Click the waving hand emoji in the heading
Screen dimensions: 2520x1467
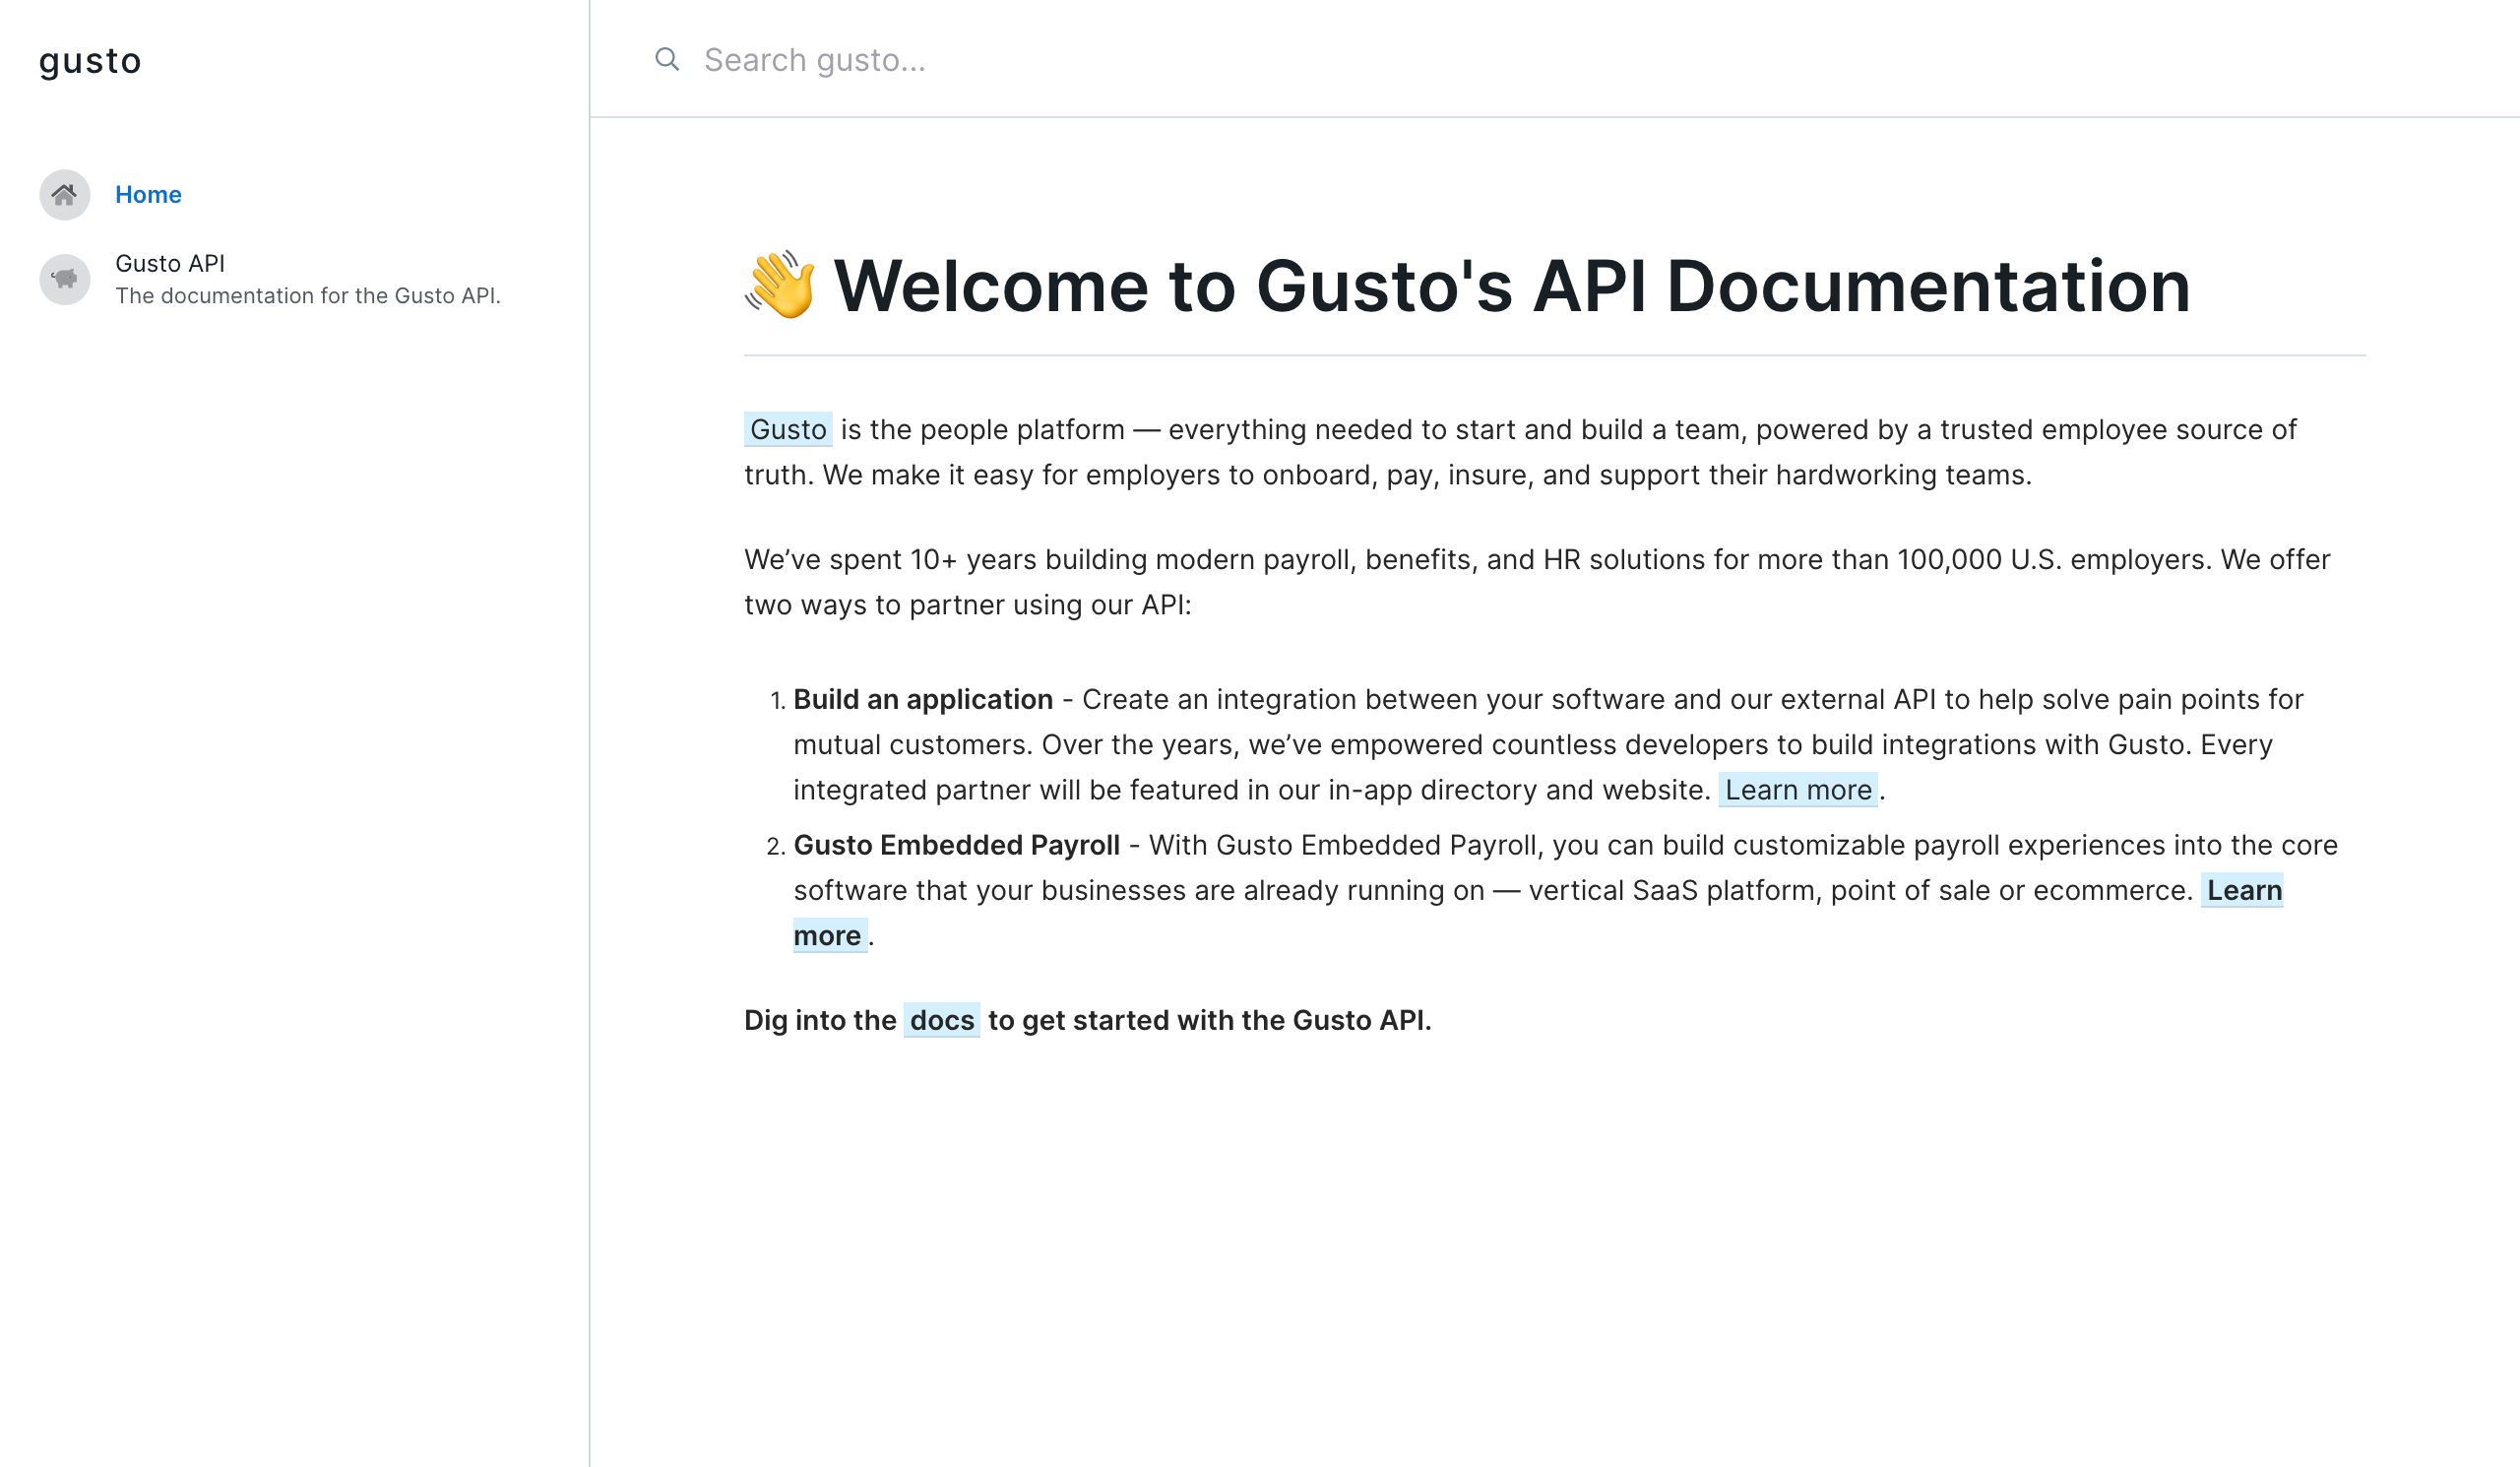click(x=780, y=285)
